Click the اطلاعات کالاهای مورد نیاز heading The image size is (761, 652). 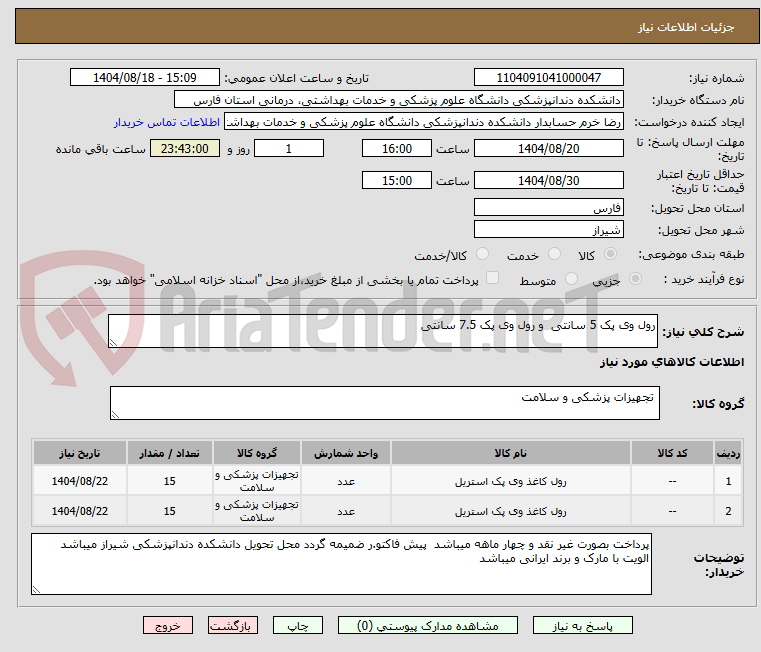click(672, 362)
